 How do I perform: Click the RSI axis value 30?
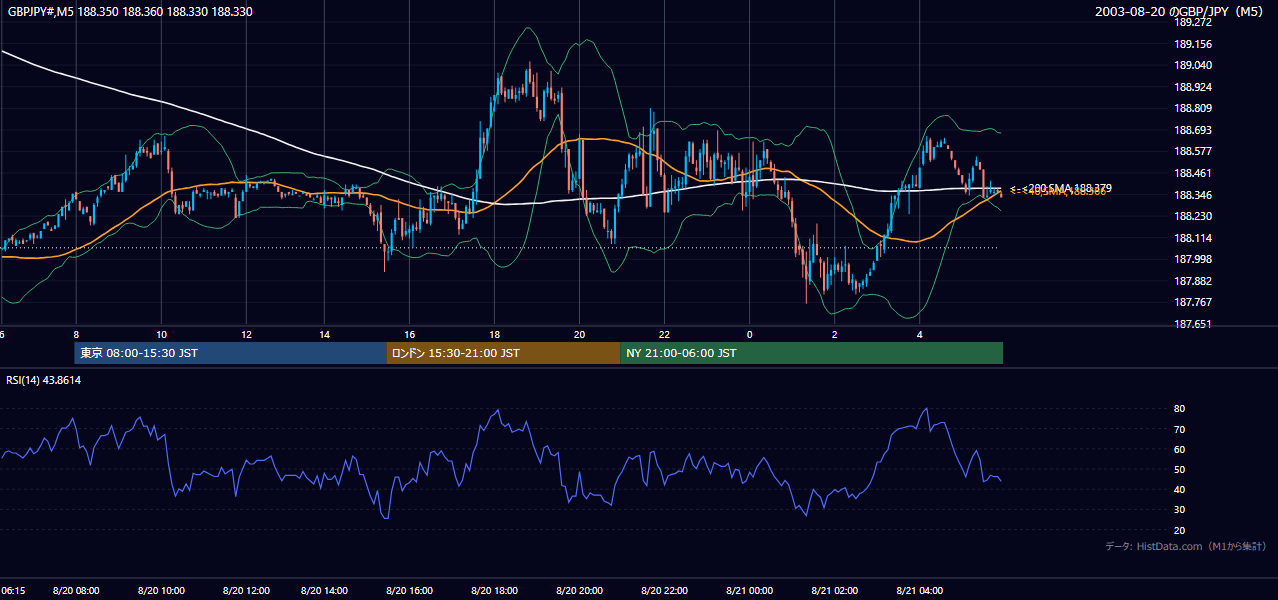[x=1180, y=510]
